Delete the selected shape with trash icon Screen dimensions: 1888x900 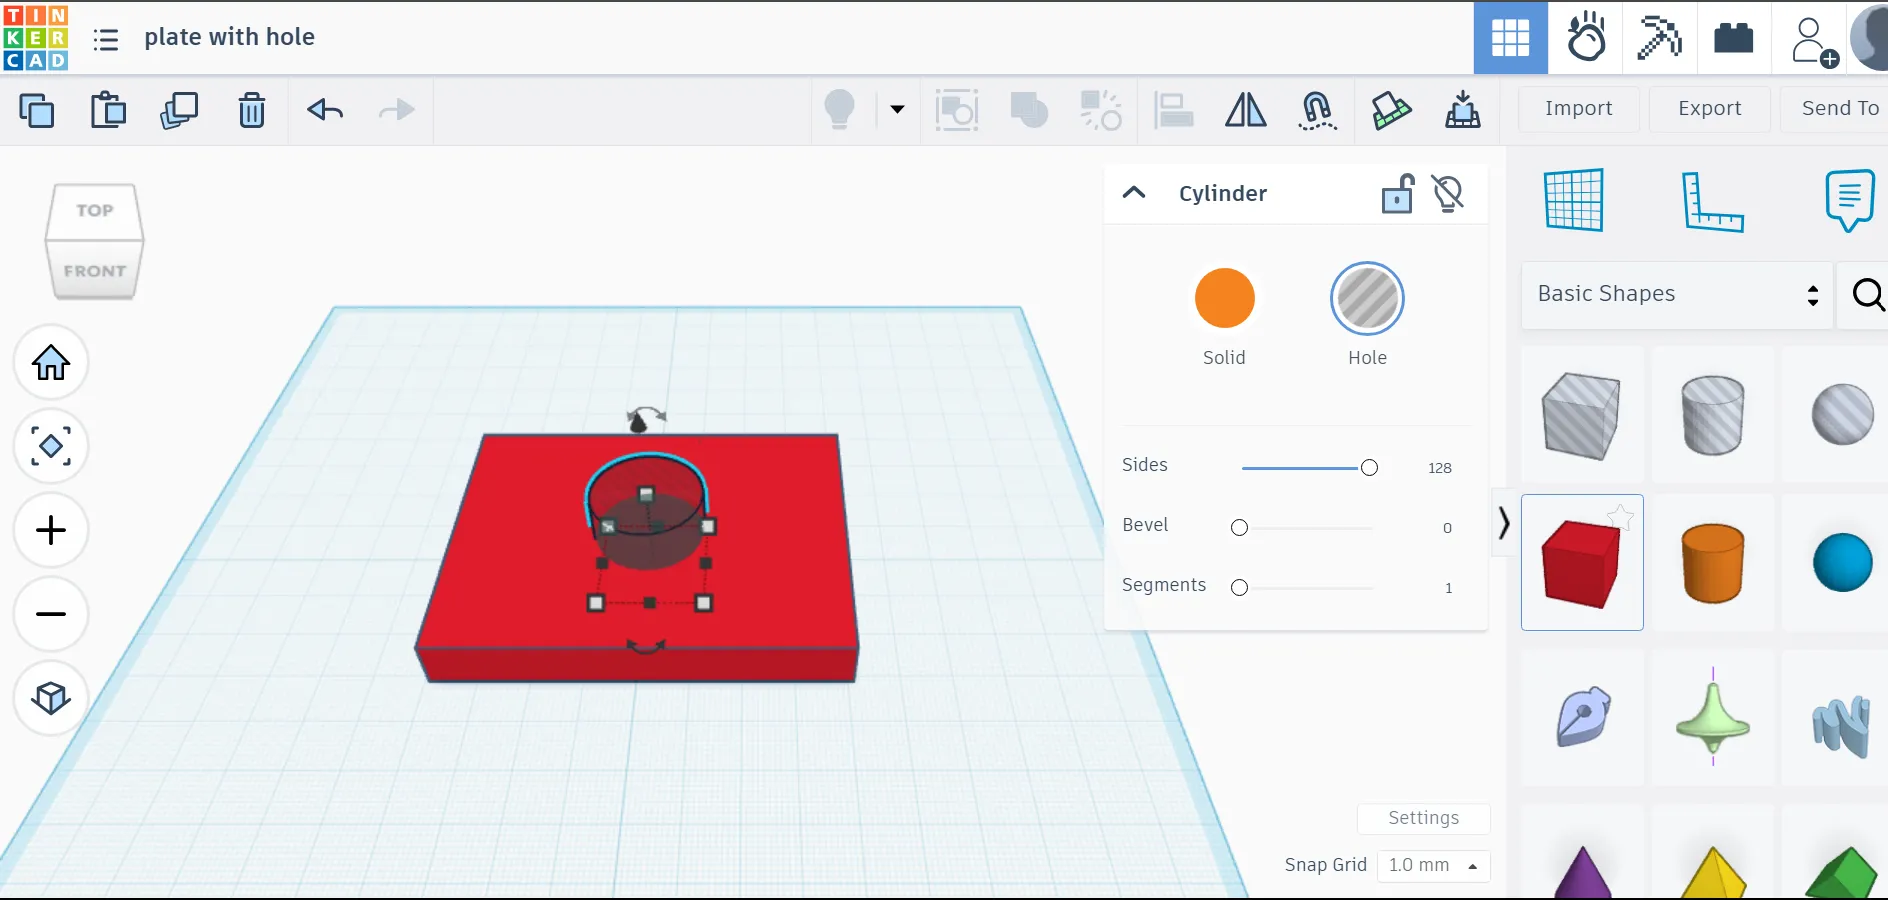coord(252,110)
